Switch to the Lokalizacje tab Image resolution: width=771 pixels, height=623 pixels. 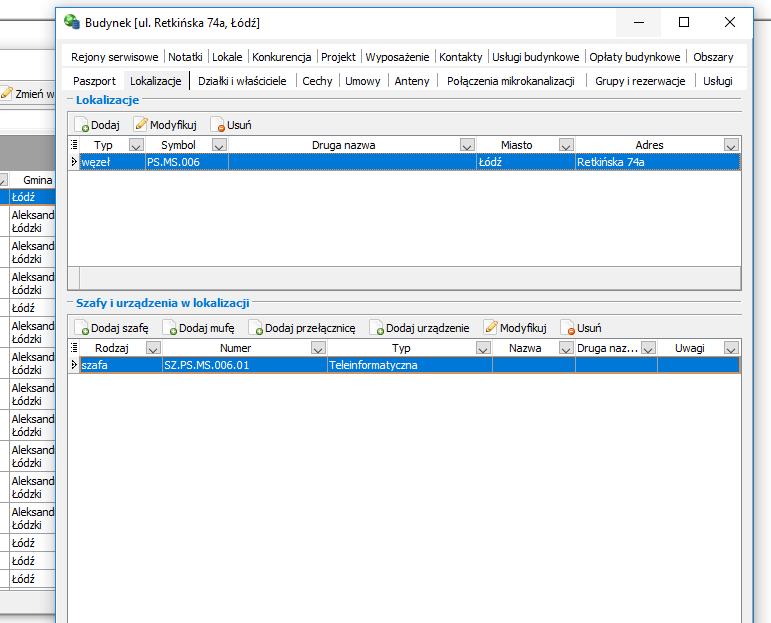156,81
